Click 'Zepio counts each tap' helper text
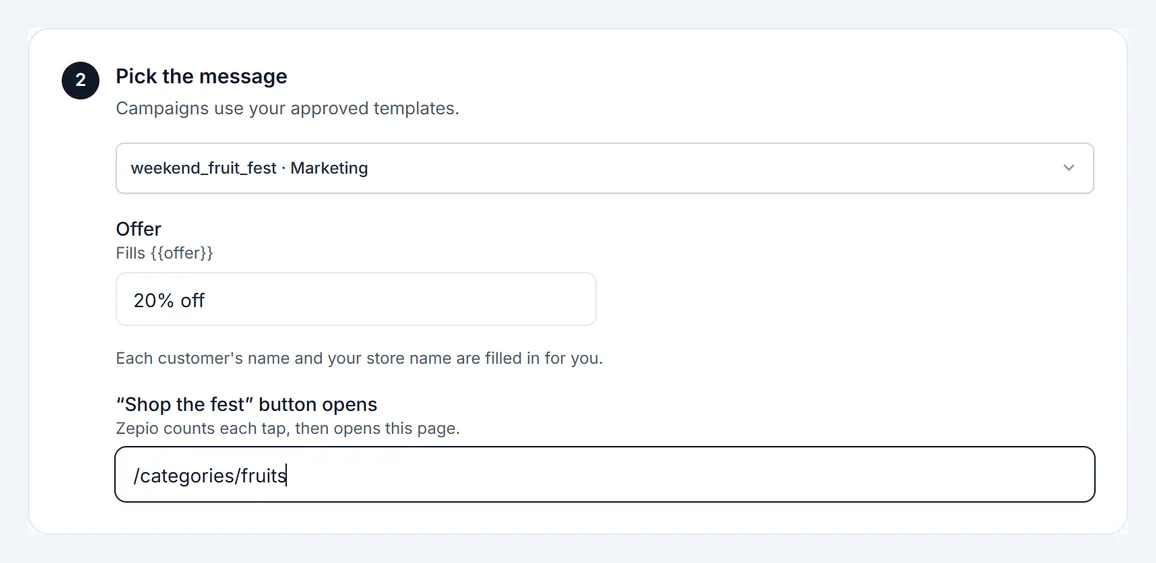1156x563 pixels. coord(288,428)
